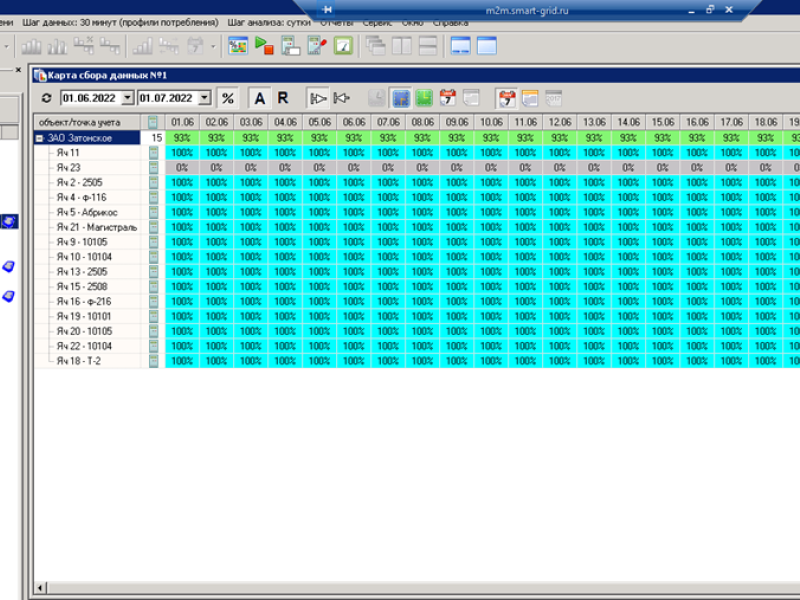The image size is (800, 600).
Task: Select the Яч 9 - 10105 row
Action: (x=82, y=242)
